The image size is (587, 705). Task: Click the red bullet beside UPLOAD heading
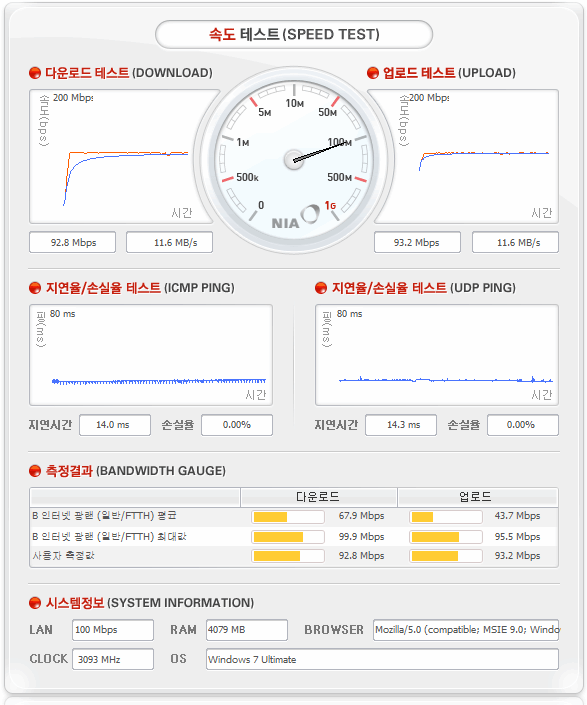373,73
